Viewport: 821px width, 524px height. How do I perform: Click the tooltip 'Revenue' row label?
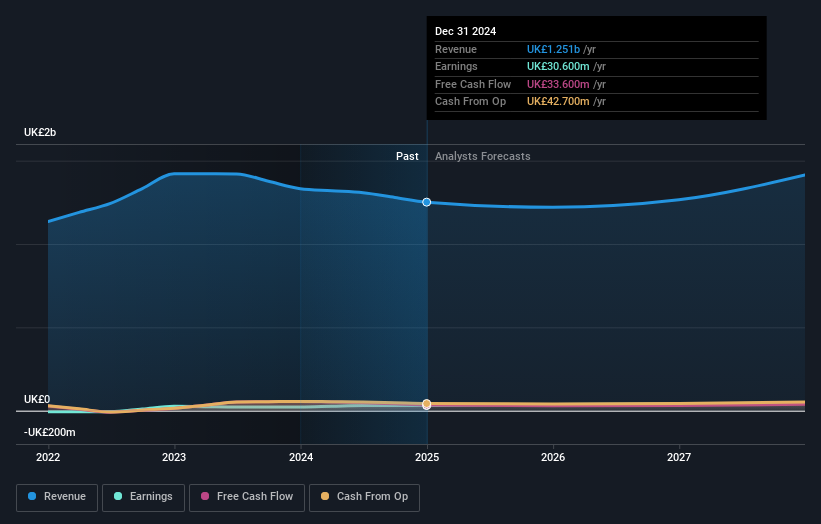tap(456, 49)
